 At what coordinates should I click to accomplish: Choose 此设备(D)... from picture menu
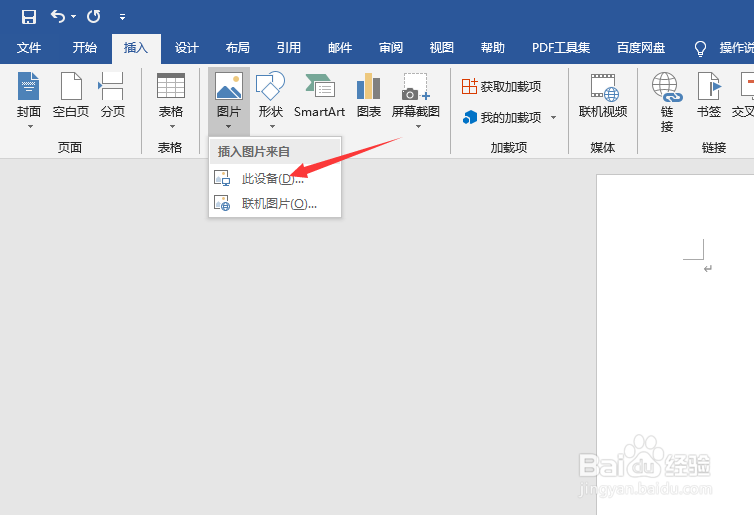coord(275,179)
